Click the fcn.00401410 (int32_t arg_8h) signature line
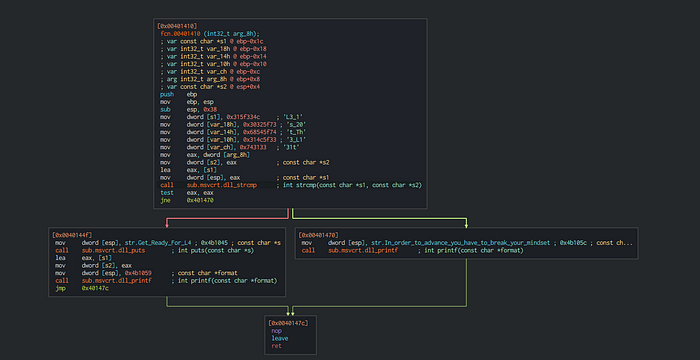Screen dimensions: 700x360 pos(210,33)
